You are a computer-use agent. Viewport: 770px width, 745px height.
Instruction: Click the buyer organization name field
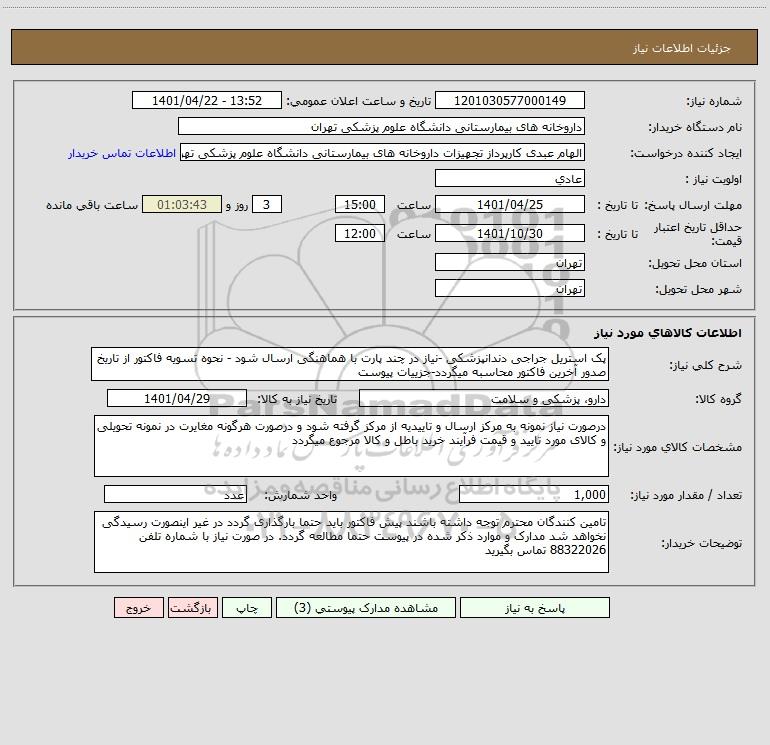(381, 126)
